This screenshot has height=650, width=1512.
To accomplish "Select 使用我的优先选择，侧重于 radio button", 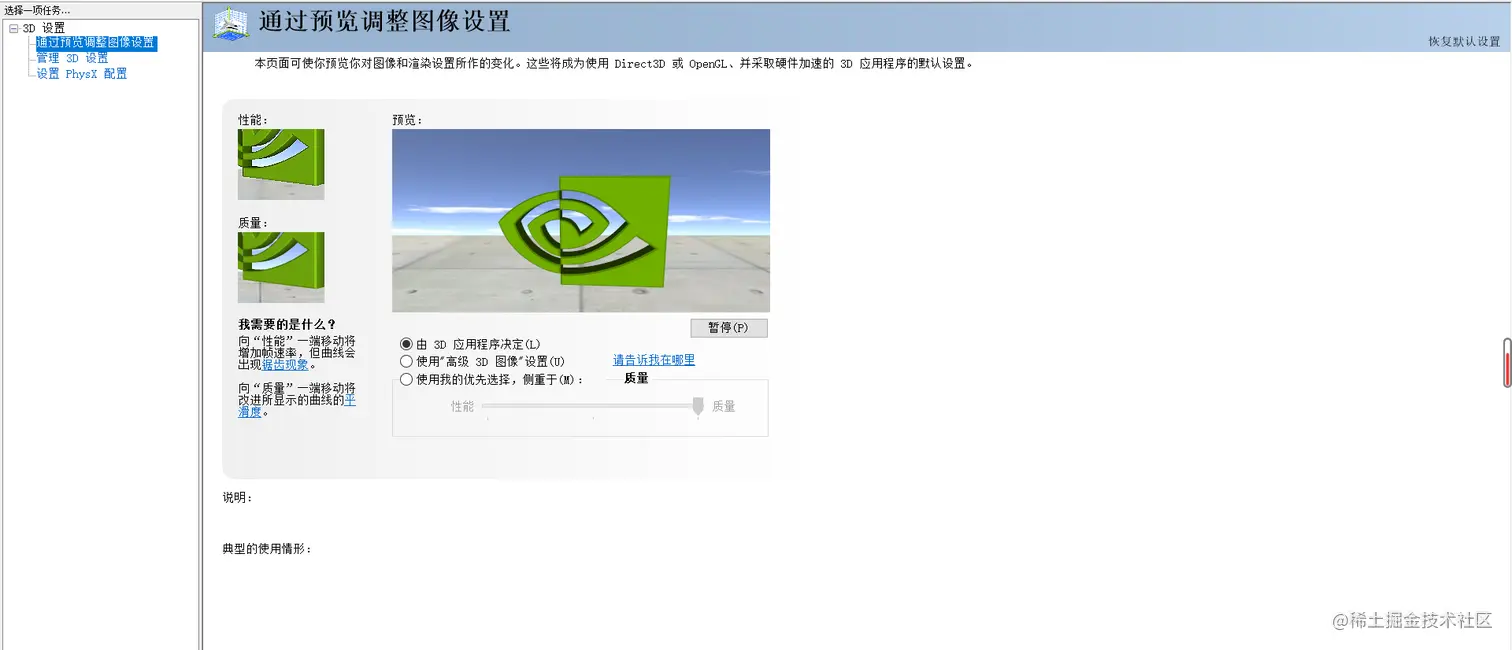I will (406, 379).
